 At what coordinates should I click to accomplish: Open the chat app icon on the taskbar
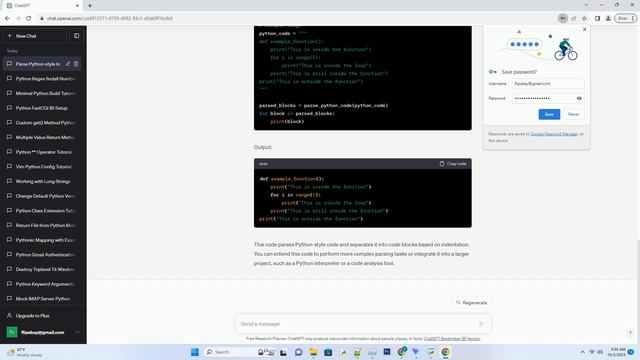click(298, 352)
